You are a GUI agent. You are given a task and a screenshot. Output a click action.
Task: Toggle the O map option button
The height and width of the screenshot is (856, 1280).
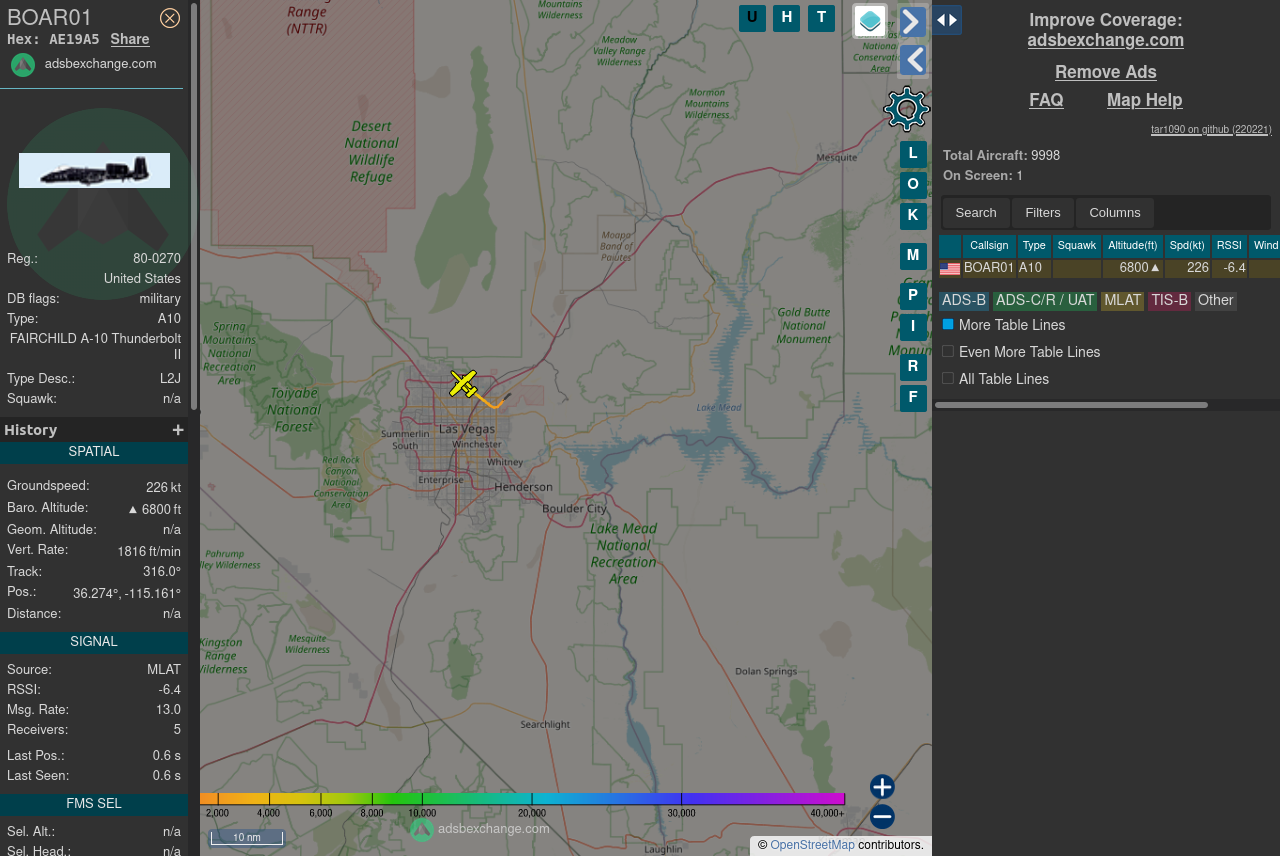point(912,185)
